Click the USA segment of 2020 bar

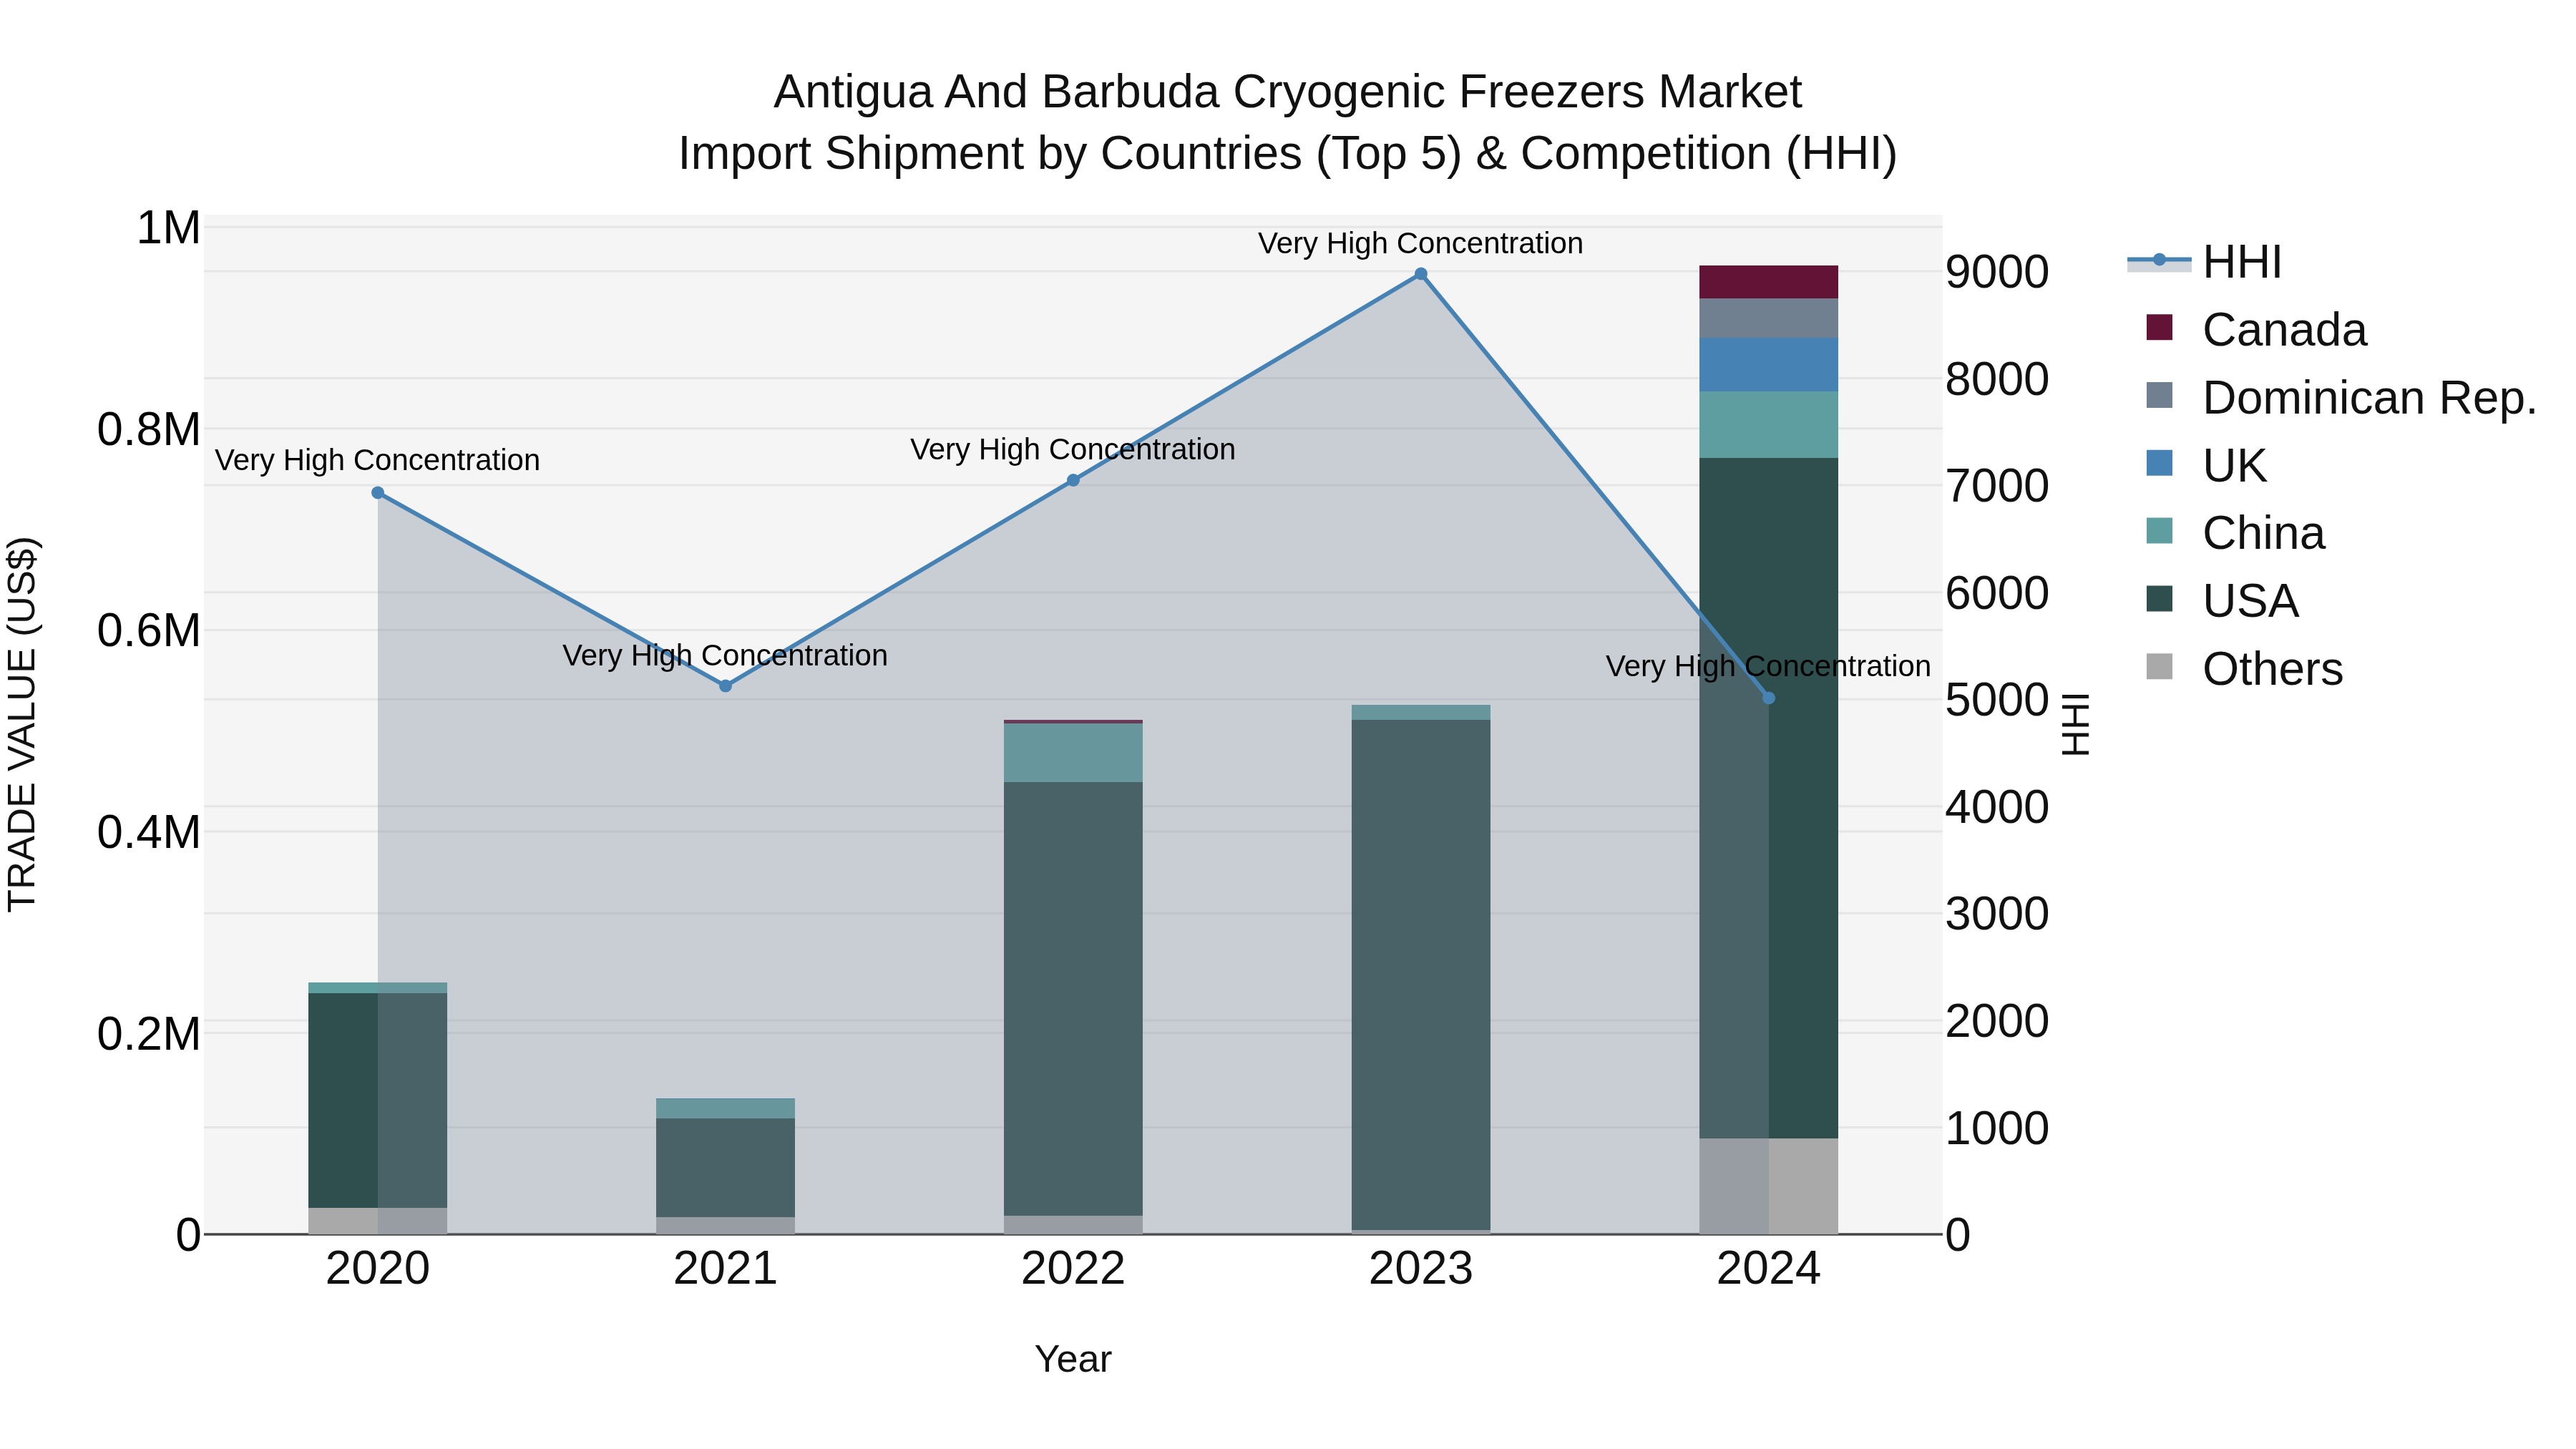point(378,1100)
